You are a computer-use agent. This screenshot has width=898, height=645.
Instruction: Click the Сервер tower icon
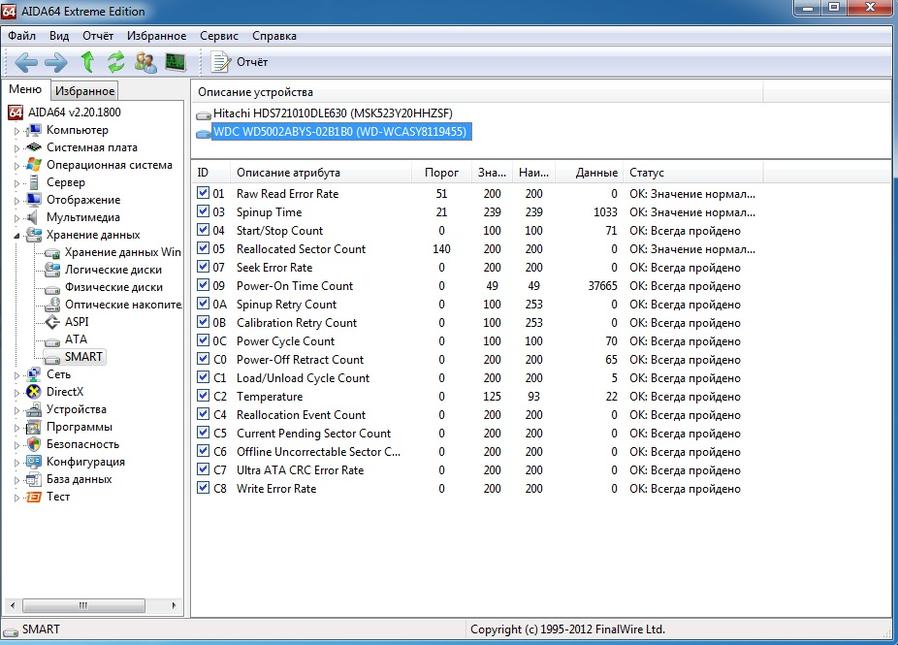point(34,182)
